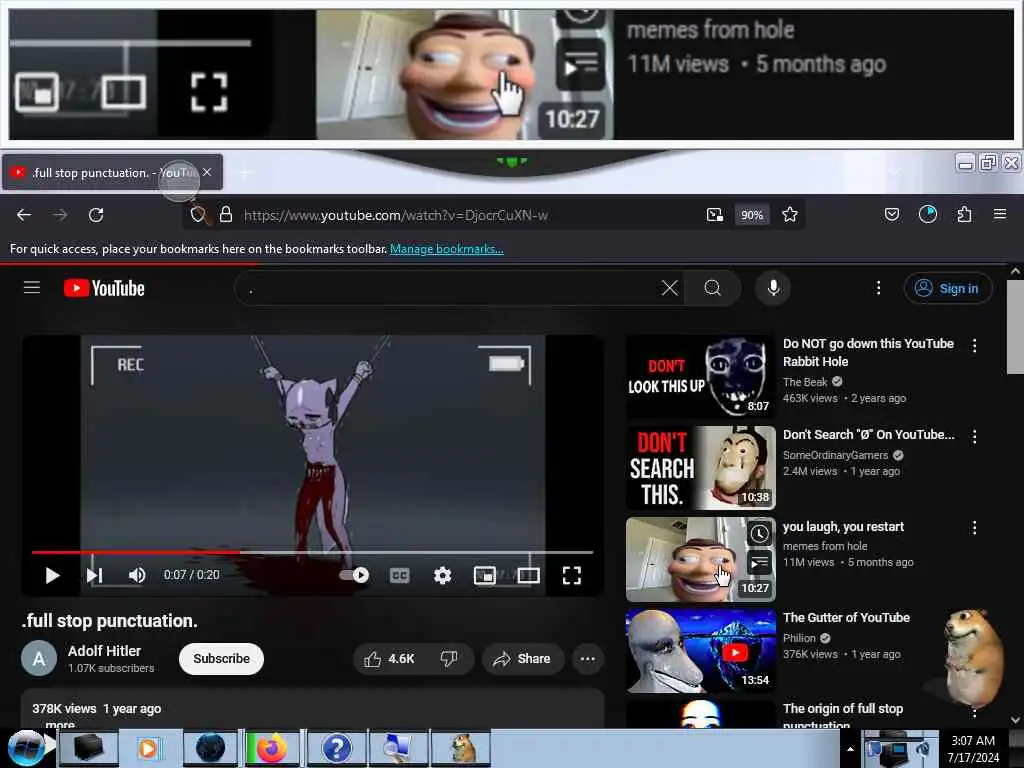Click the YouTube search magnifier button
Viewport: 1024px width, 768px height.
point(712,288)
